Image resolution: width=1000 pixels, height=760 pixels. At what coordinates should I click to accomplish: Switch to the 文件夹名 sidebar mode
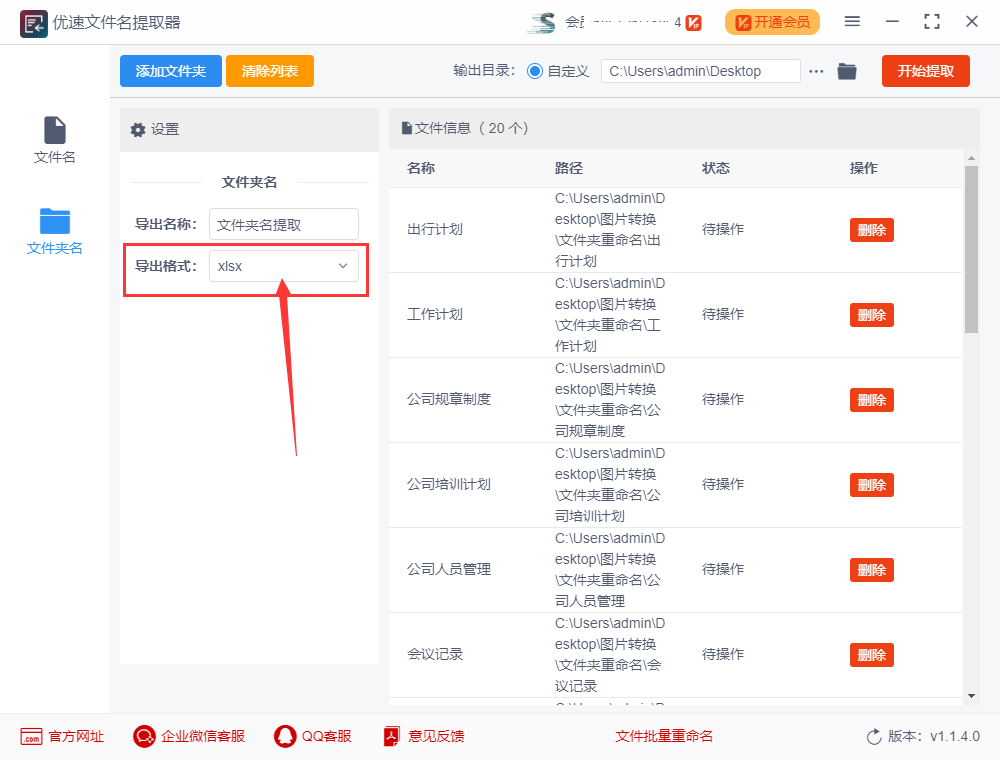point(54,229)
